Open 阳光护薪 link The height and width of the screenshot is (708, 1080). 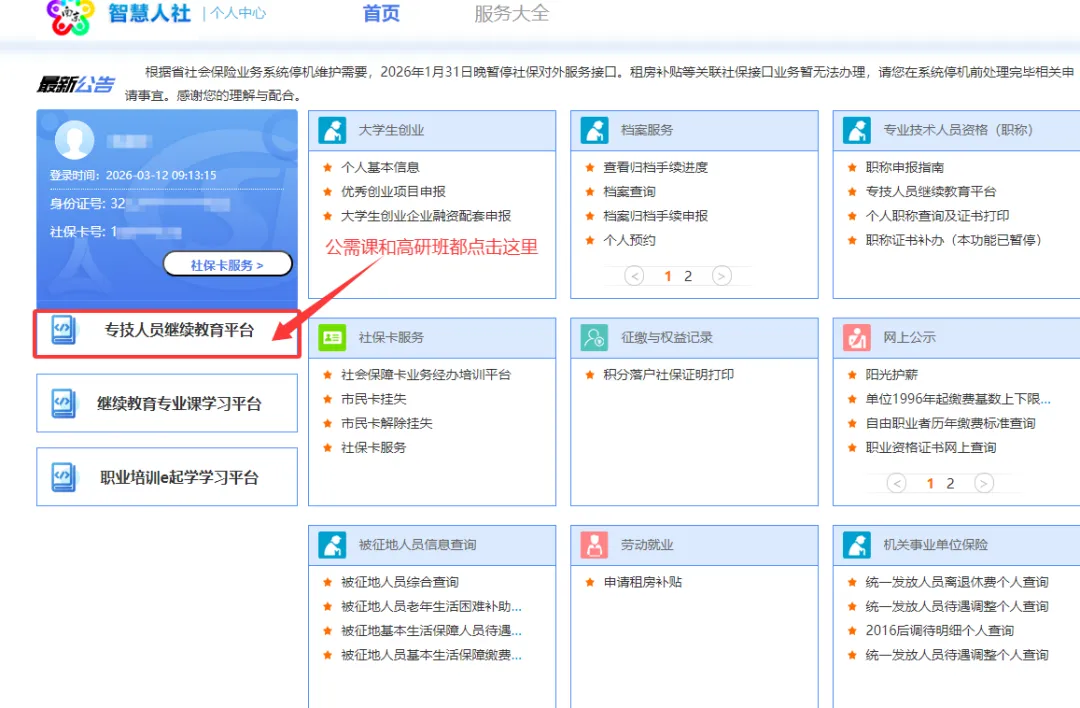(x=892, y=375)
